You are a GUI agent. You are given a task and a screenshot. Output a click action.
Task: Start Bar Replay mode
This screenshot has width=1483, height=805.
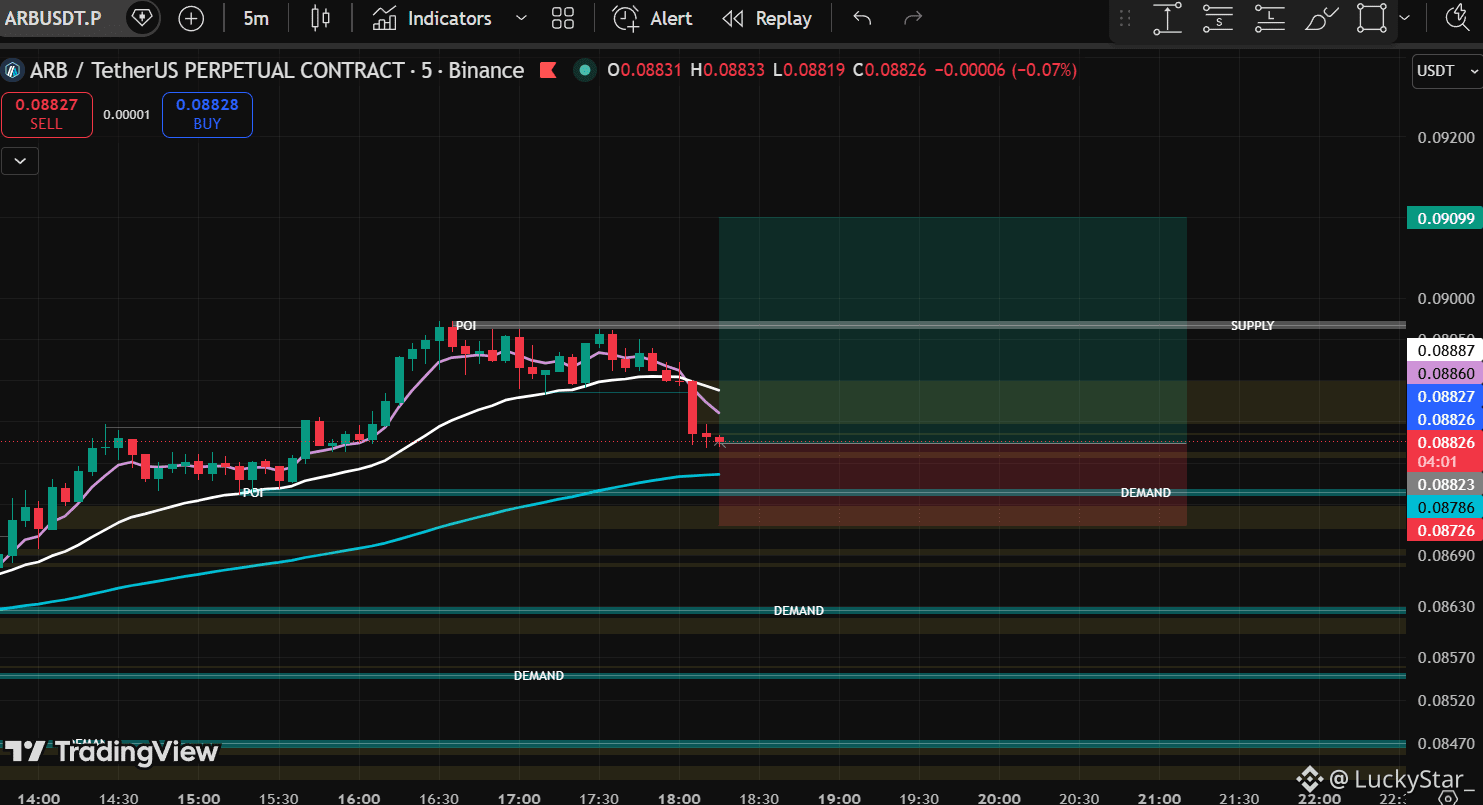[x=767, y=18]
